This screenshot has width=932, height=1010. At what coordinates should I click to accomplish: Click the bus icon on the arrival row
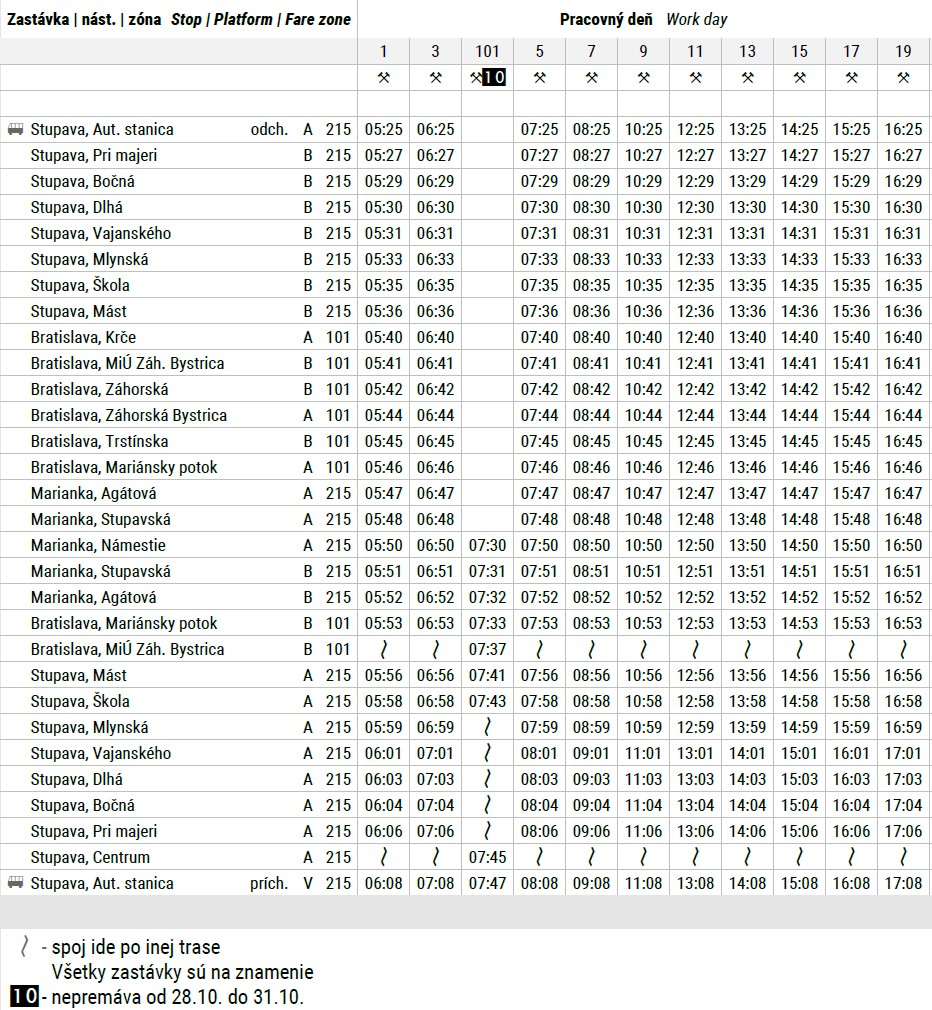click(x=15, y=883)
